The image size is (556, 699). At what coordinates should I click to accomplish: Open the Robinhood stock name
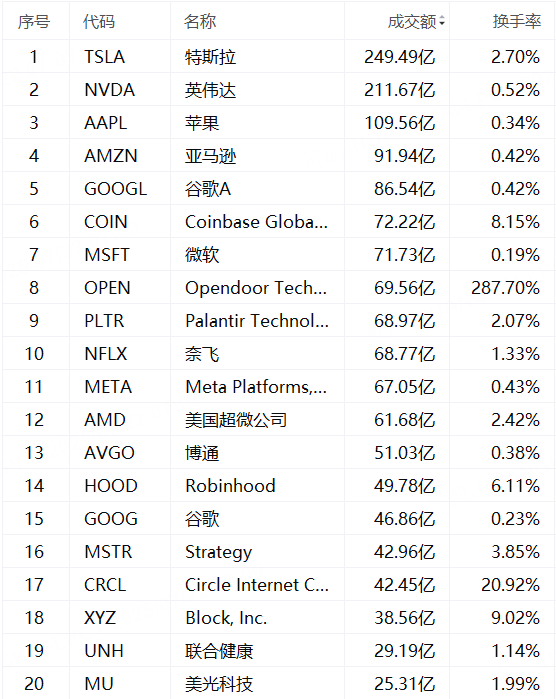(231, 486)
